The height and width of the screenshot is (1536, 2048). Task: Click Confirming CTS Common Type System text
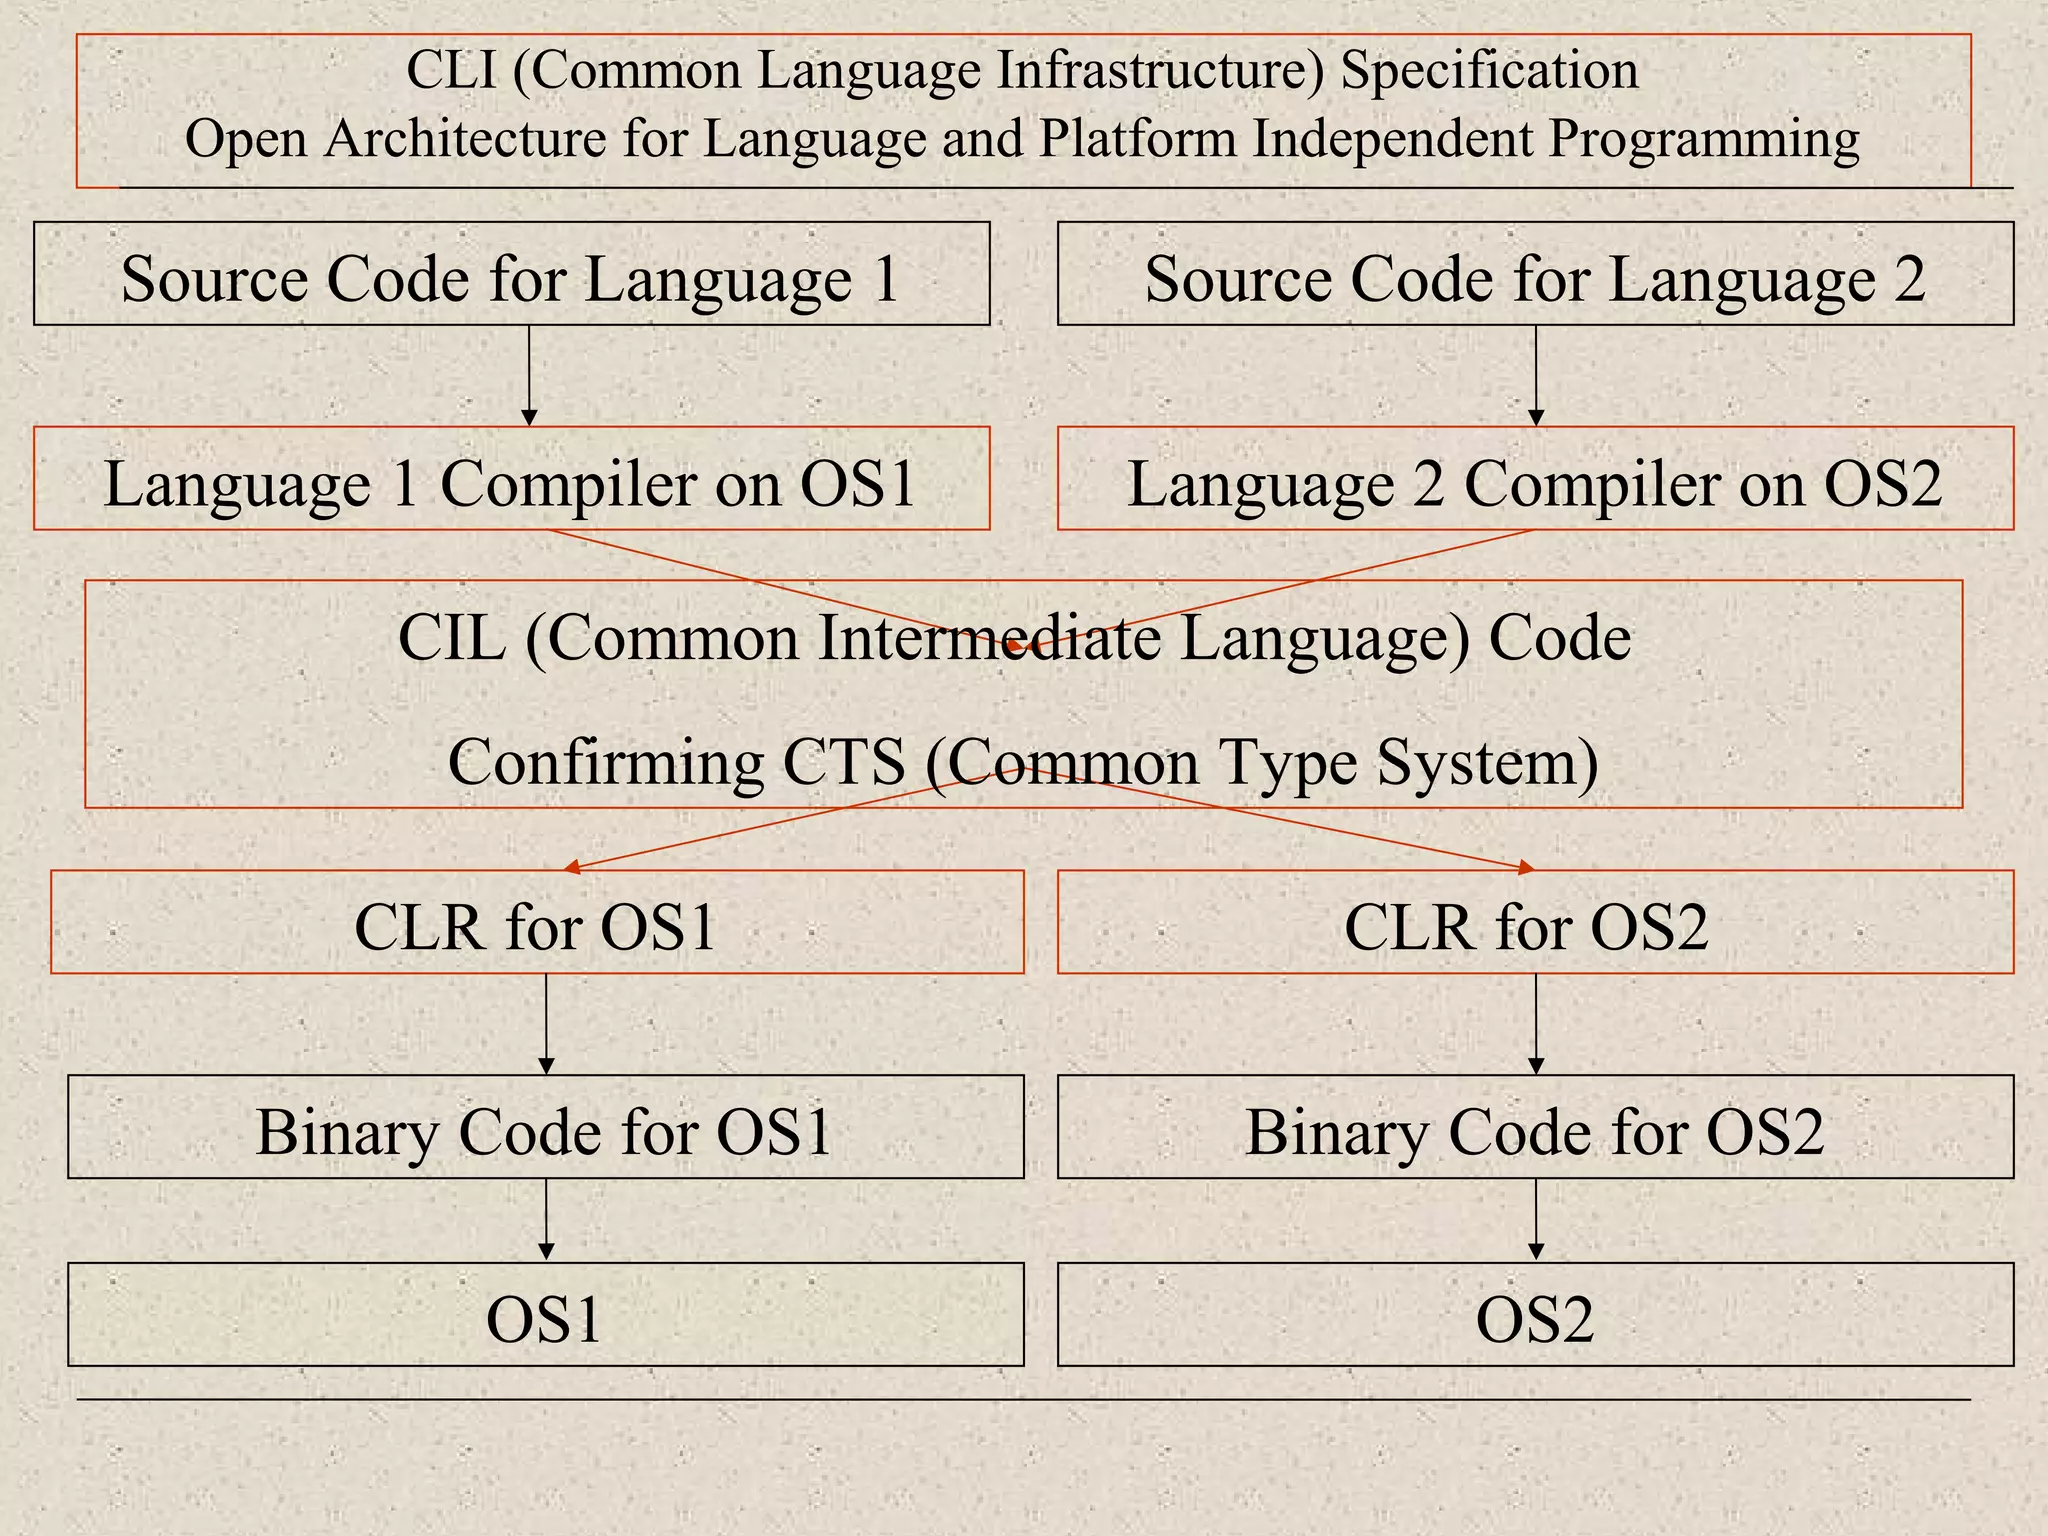click(1022, 762)
